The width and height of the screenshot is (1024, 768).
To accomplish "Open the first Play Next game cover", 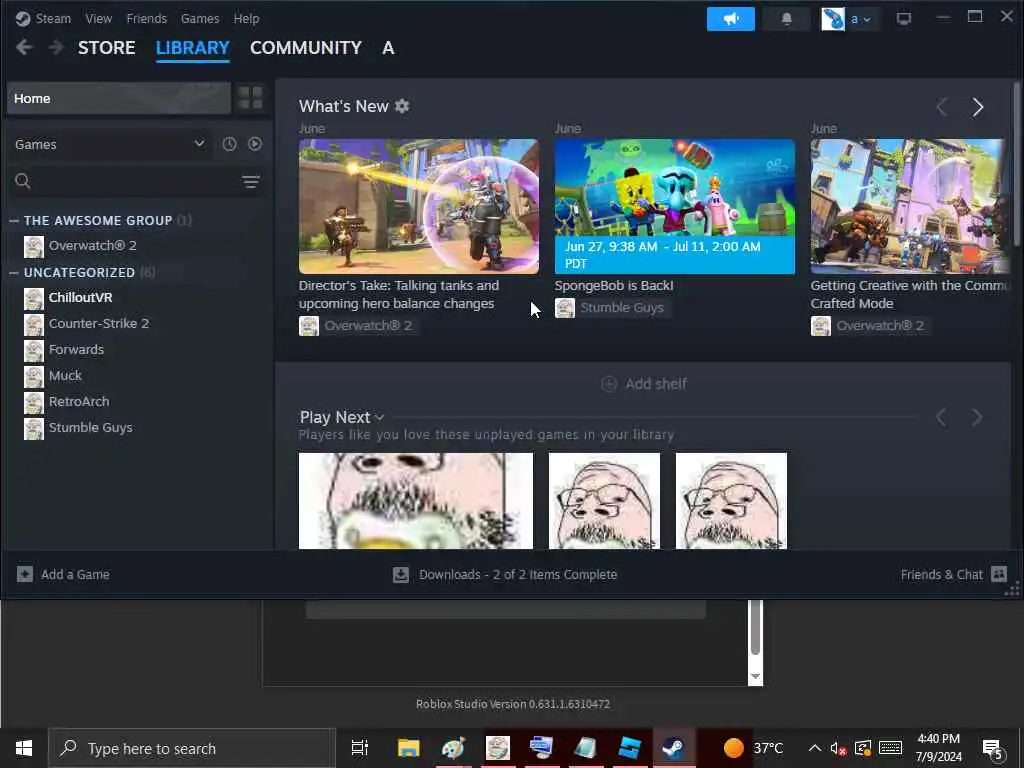I will tap(415, 501).
